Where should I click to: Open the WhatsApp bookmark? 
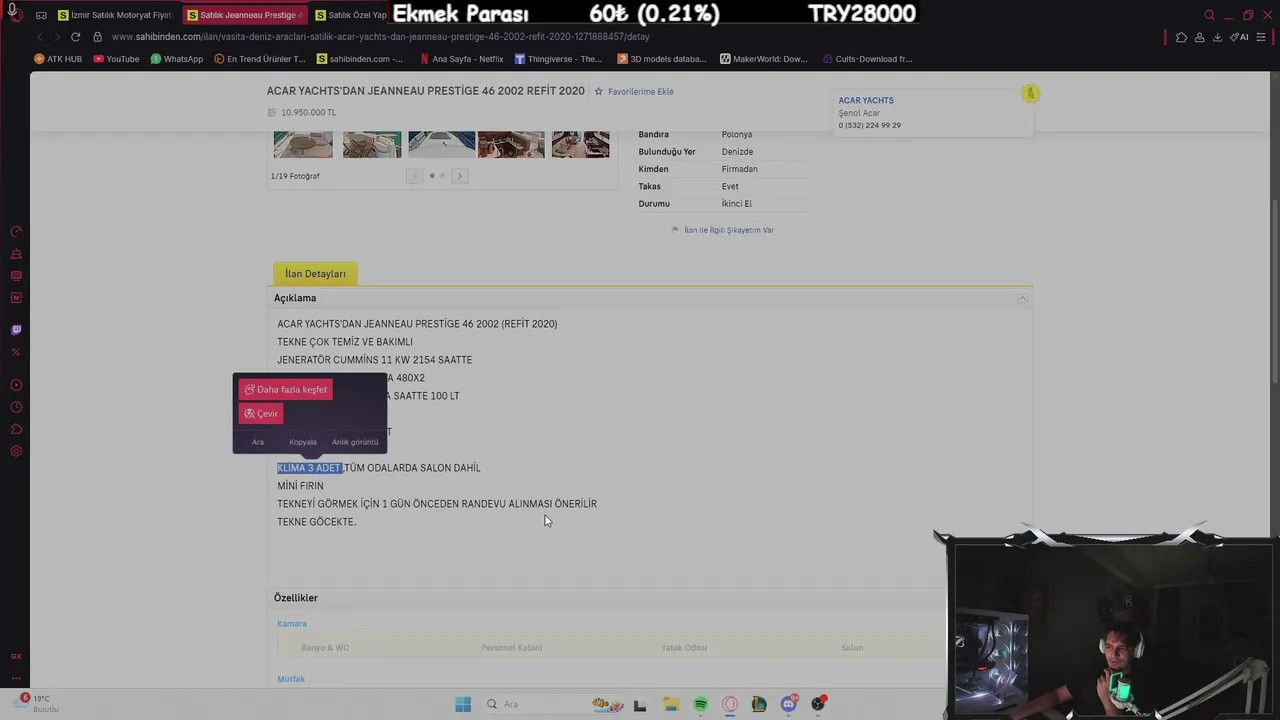(x=177, y=59)
